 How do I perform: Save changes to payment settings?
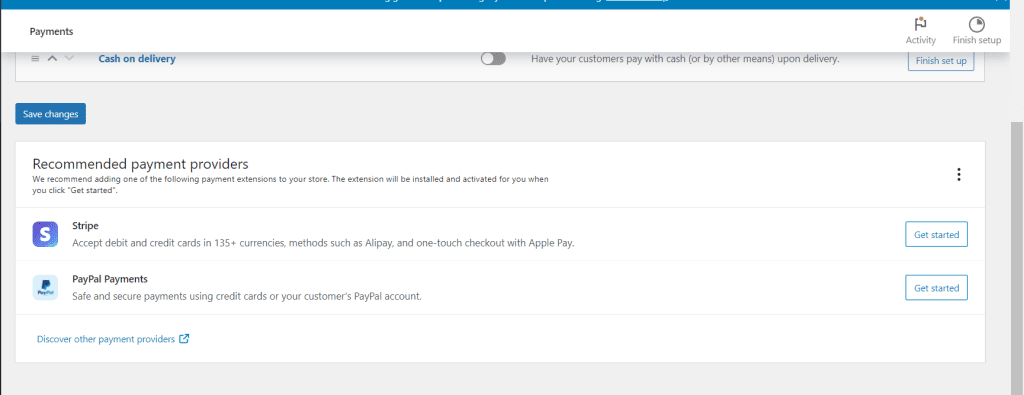click(50, 114)
